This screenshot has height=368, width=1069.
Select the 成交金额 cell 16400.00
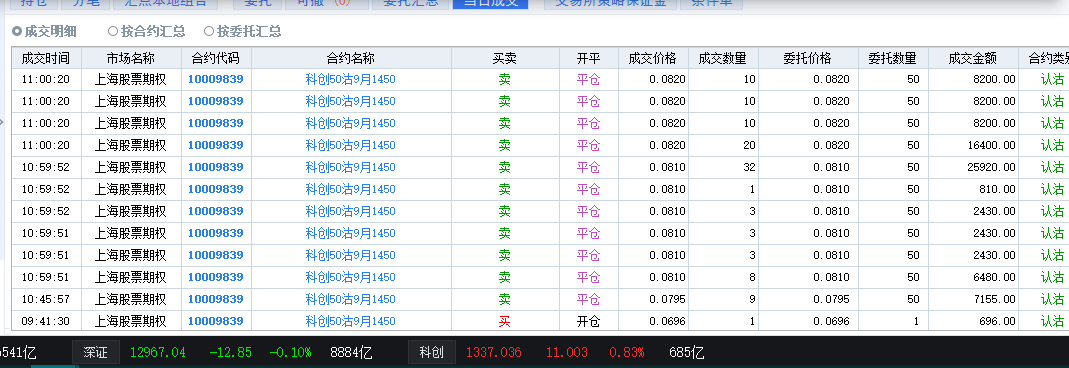point(973,145)
